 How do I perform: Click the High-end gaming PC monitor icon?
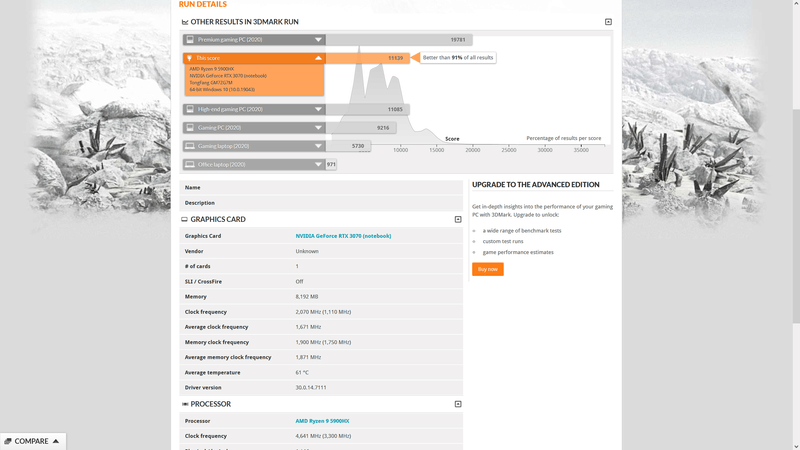click(x=190, y=109)
